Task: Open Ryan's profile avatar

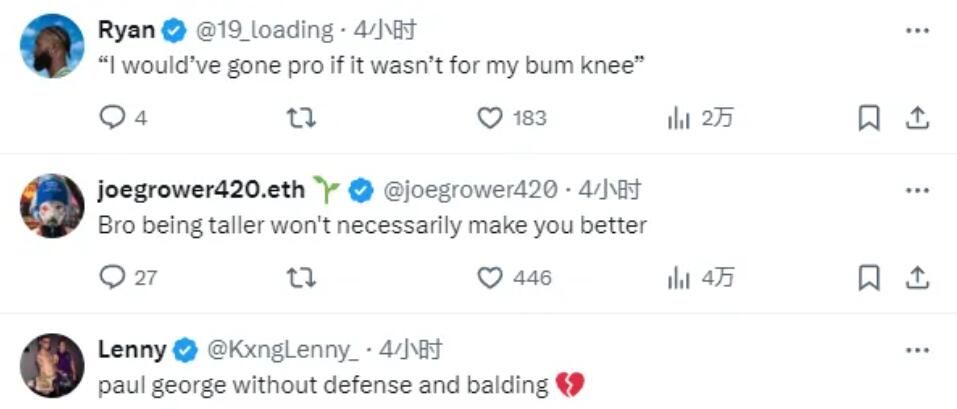Action: pos(52,46)
